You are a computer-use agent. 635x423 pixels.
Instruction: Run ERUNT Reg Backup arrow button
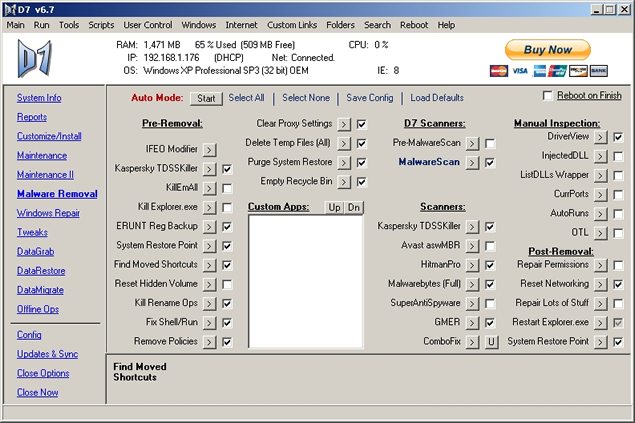tap(209, 227)
